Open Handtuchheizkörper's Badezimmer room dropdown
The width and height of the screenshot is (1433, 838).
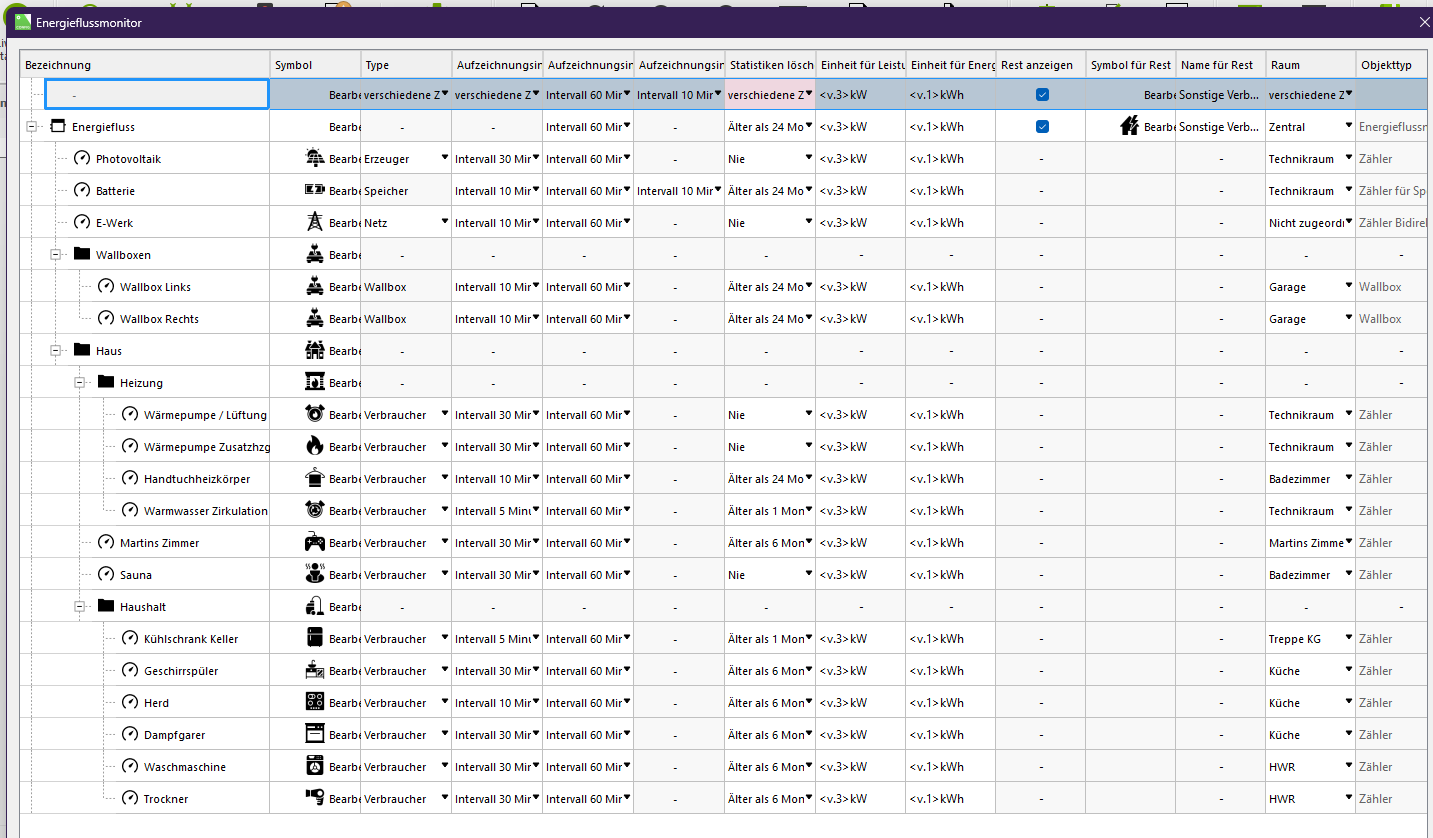tap(1348, 478)
